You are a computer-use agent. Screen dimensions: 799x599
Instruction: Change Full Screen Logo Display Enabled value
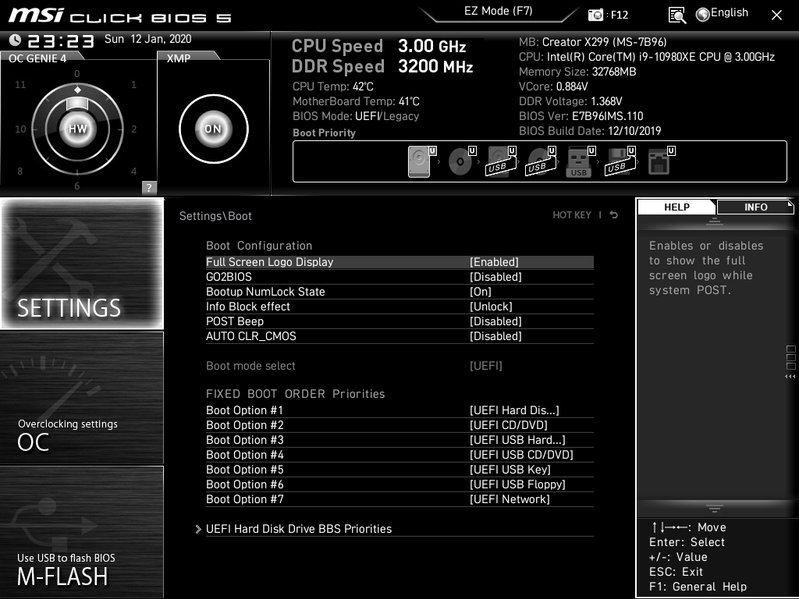point(494,262)
